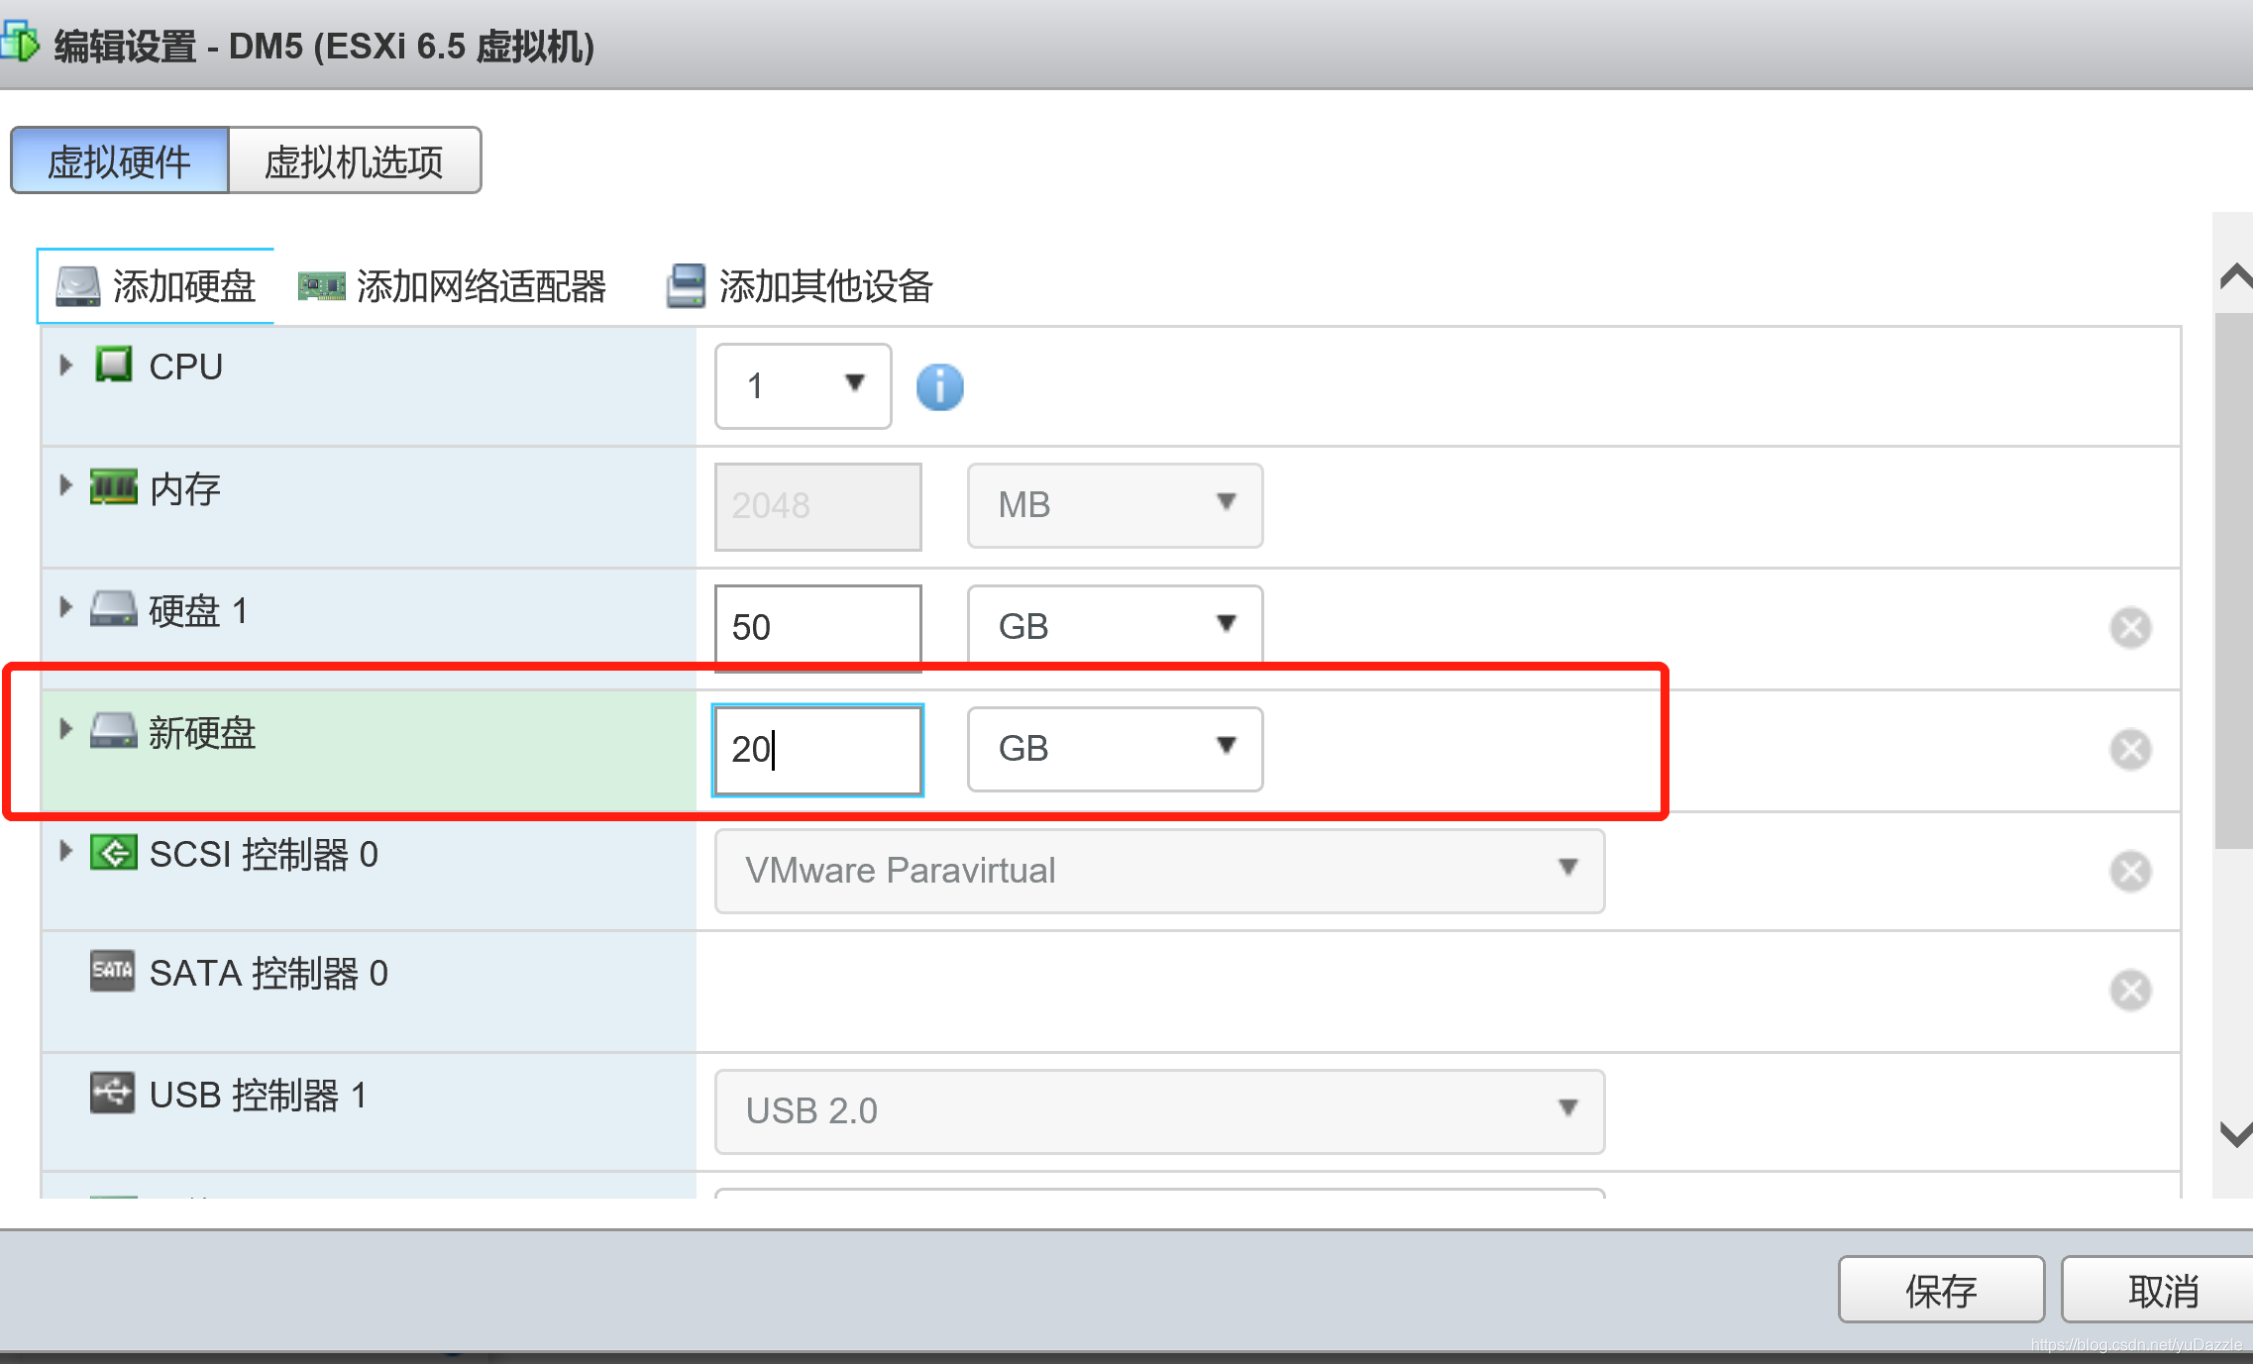Click the Add hard disk icon

click(78, 286)
